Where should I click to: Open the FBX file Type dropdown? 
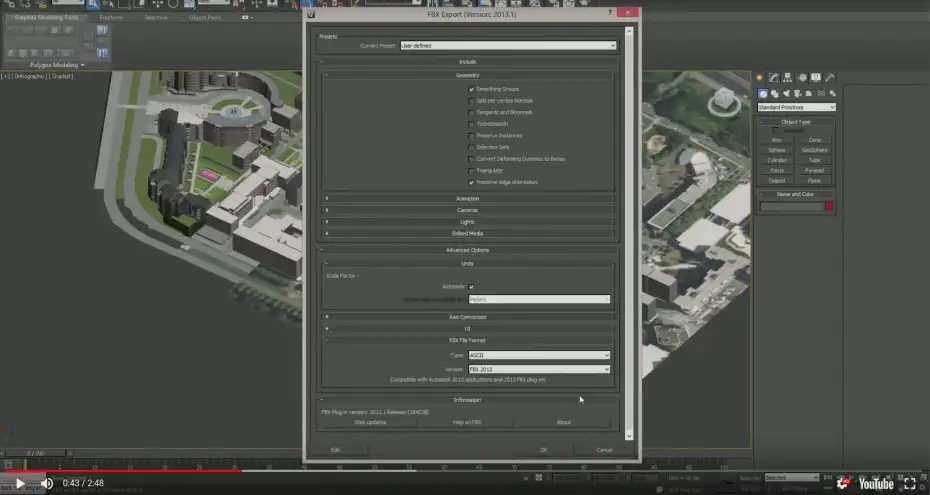point(539,355)
